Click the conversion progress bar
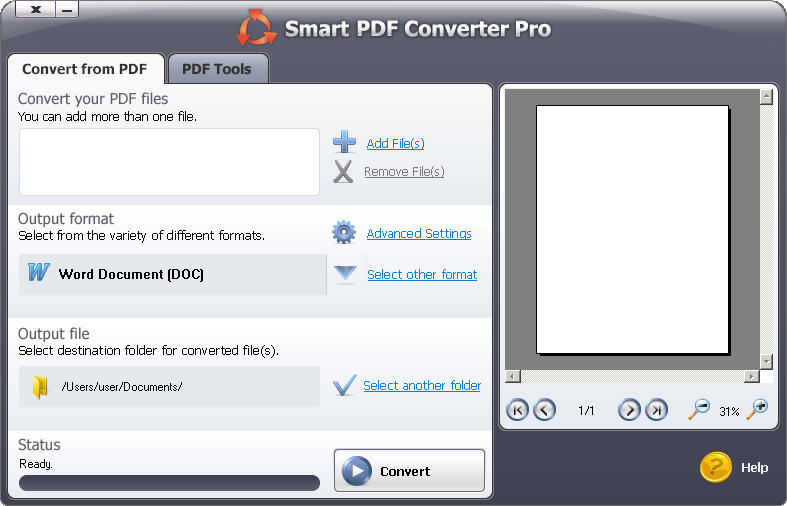 [169, 483]
